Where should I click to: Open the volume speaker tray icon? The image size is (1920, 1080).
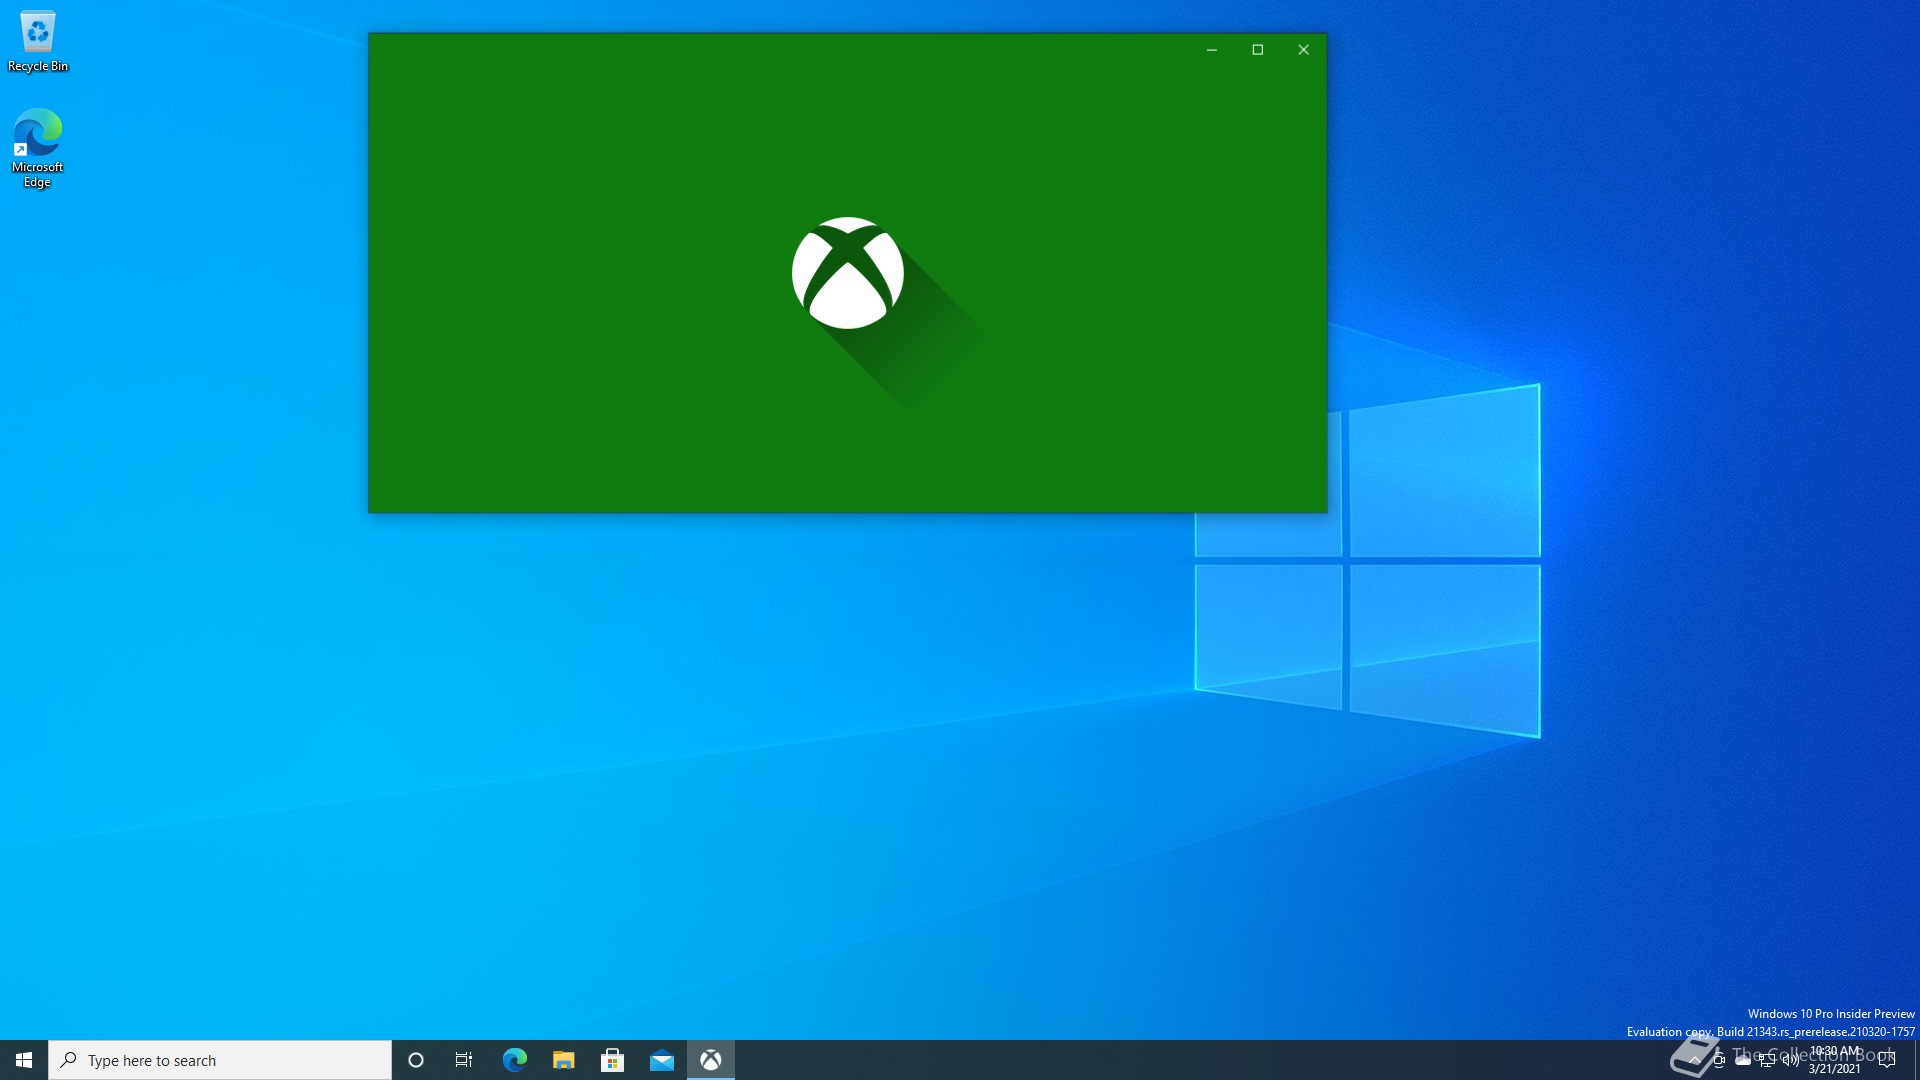point(1791,1060)
